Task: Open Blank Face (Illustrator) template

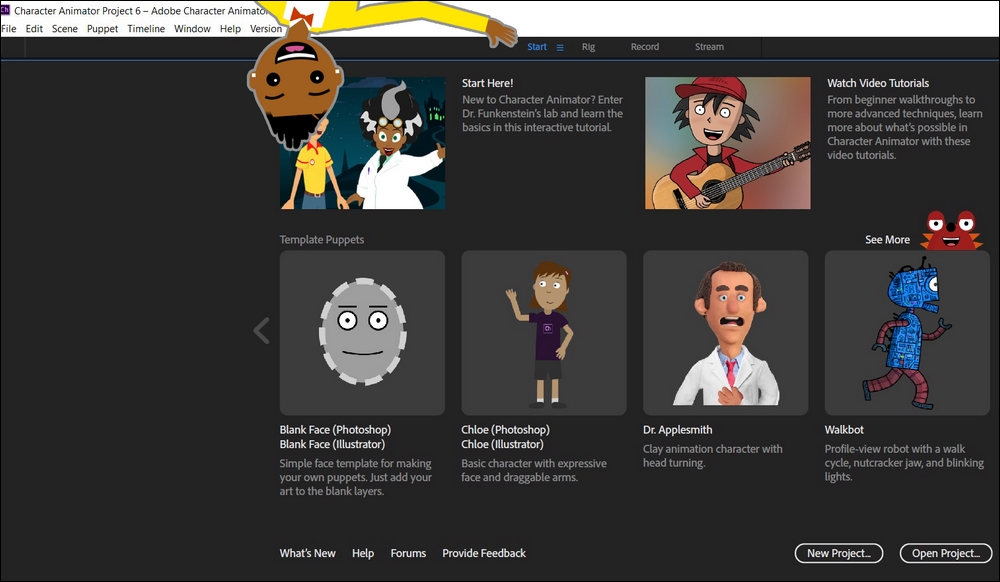Action: point(332,444)
